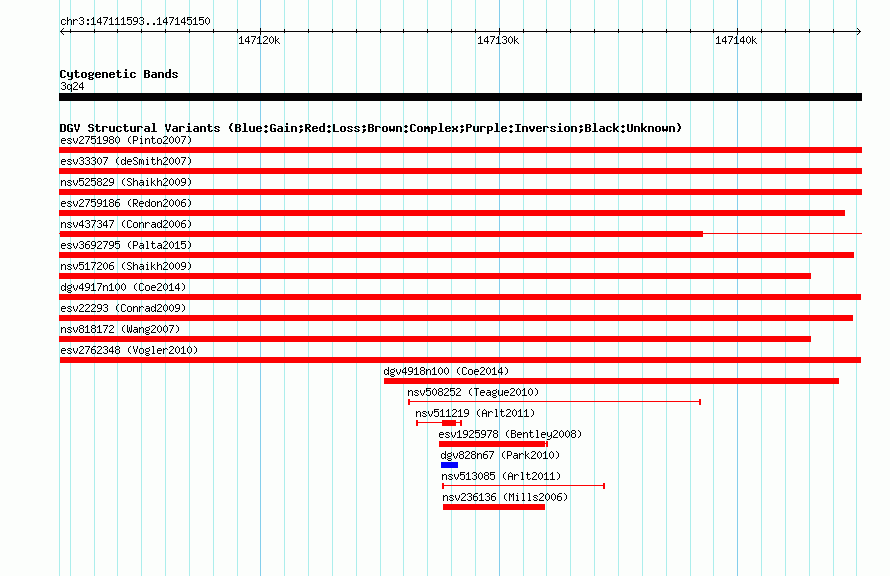
Task: Click the nsv818172 (Wang2007) label
Action: tap(120, 329)
